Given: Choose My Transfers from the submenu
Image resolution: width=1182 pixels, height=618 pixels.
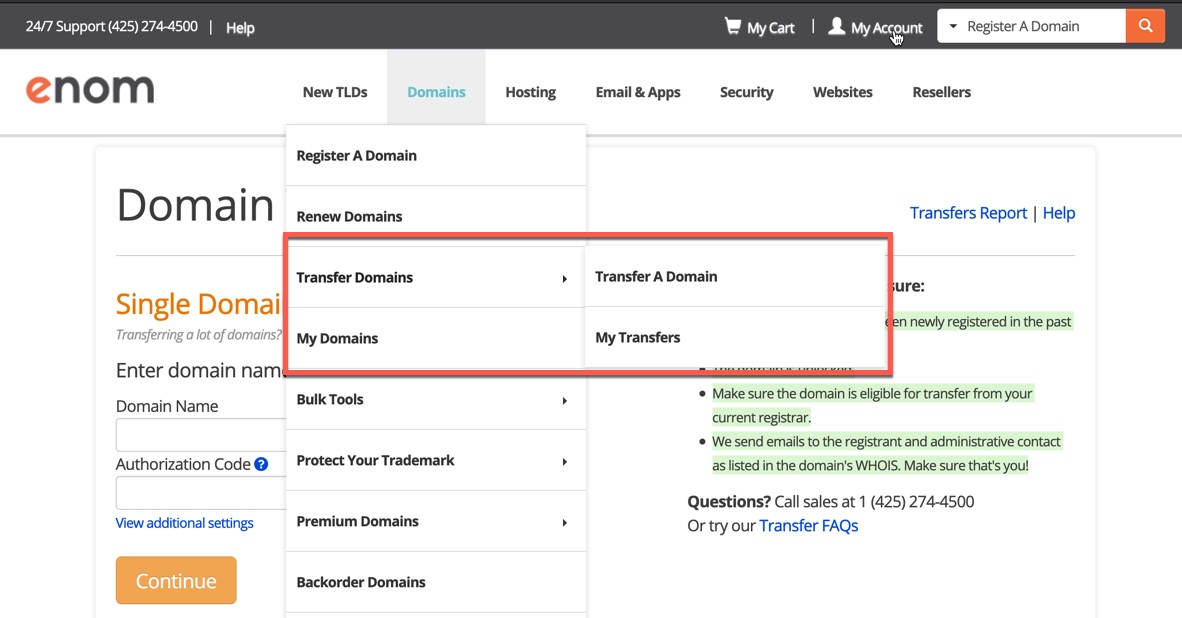Looking at the screenshot, I should pos(638,337).
